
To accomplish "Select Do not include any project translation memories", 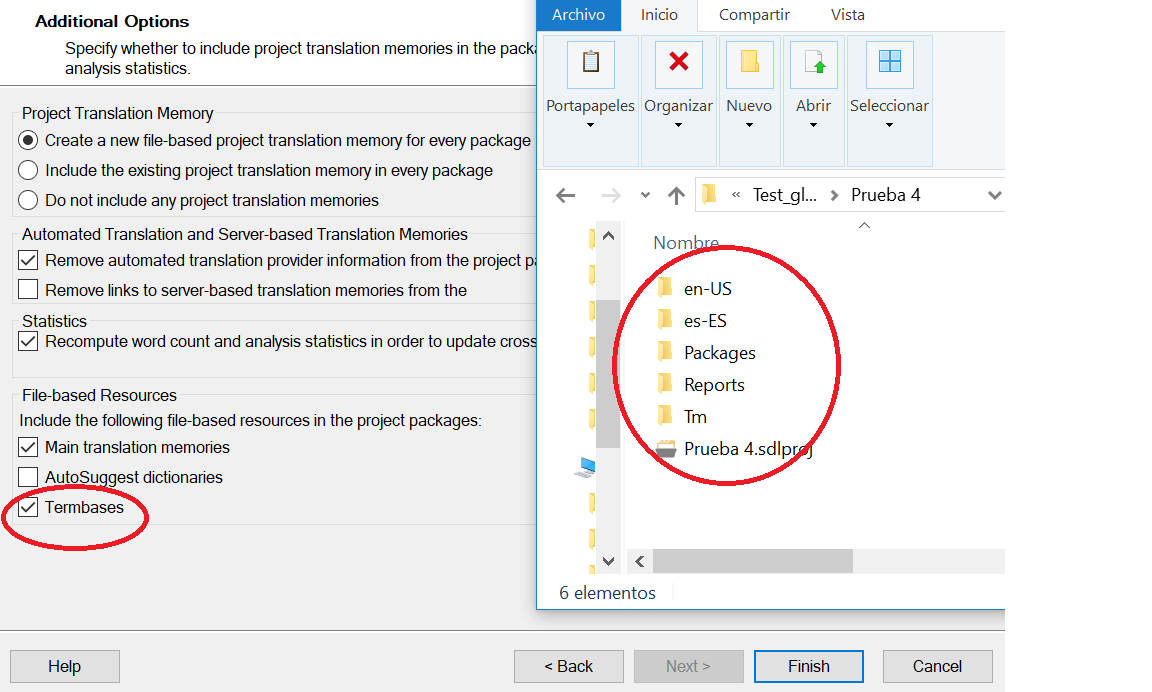I will coord(29,200).
